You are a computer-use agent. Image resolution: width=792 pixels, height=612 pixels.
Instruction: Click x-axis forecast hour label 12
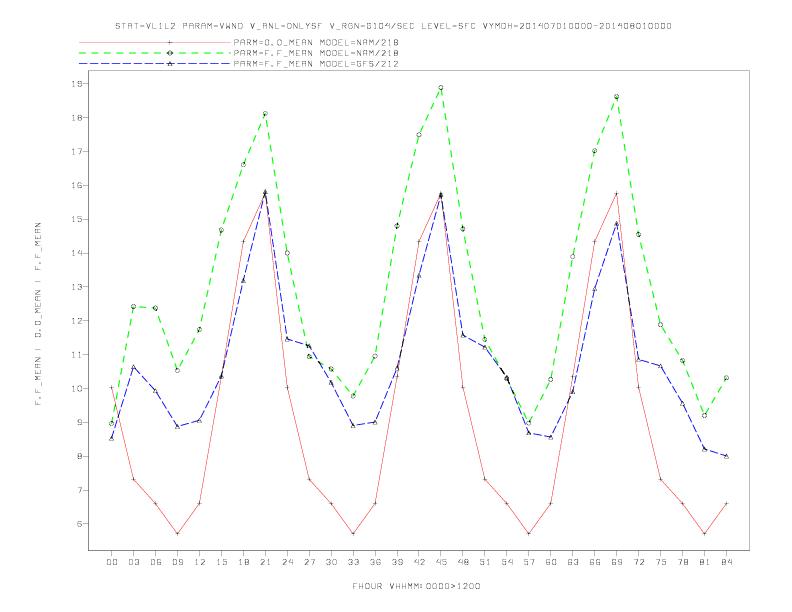click(x=200, y=562)
